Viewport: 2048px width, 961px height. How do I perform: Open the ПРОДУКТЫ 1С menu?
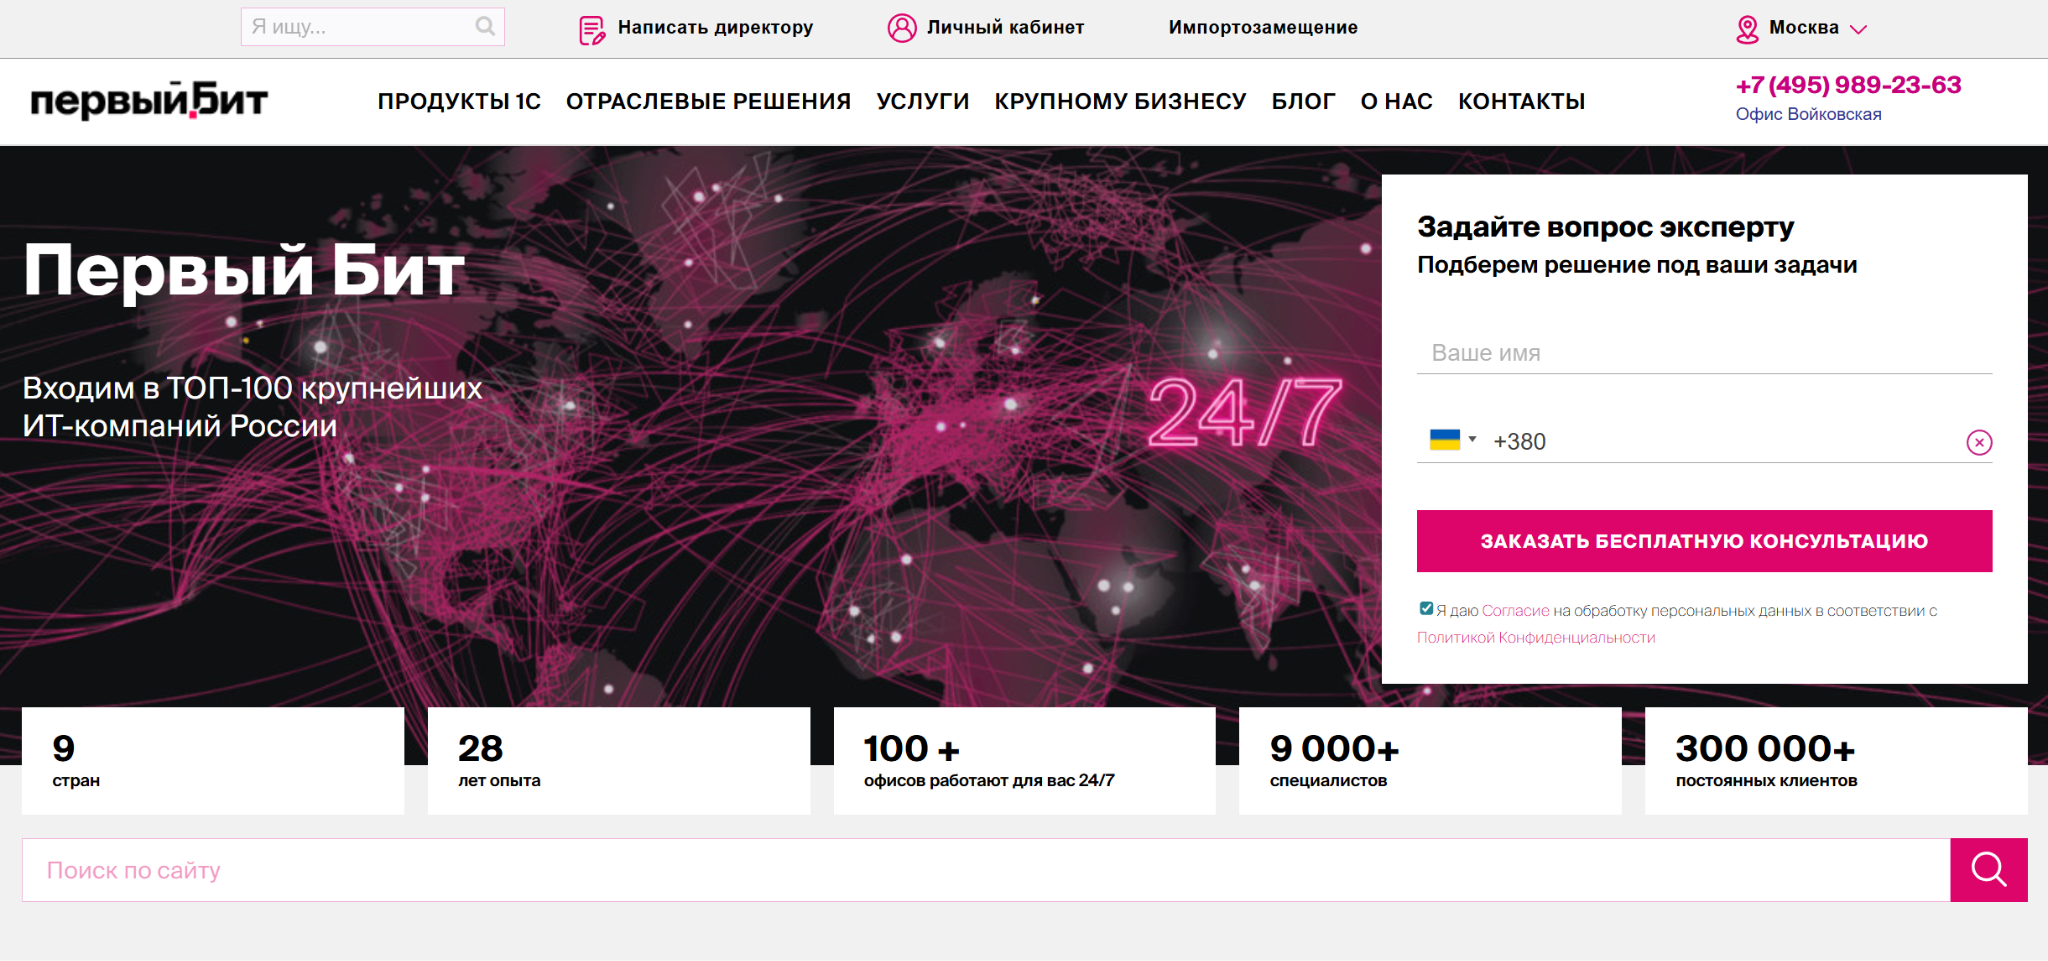459,101
